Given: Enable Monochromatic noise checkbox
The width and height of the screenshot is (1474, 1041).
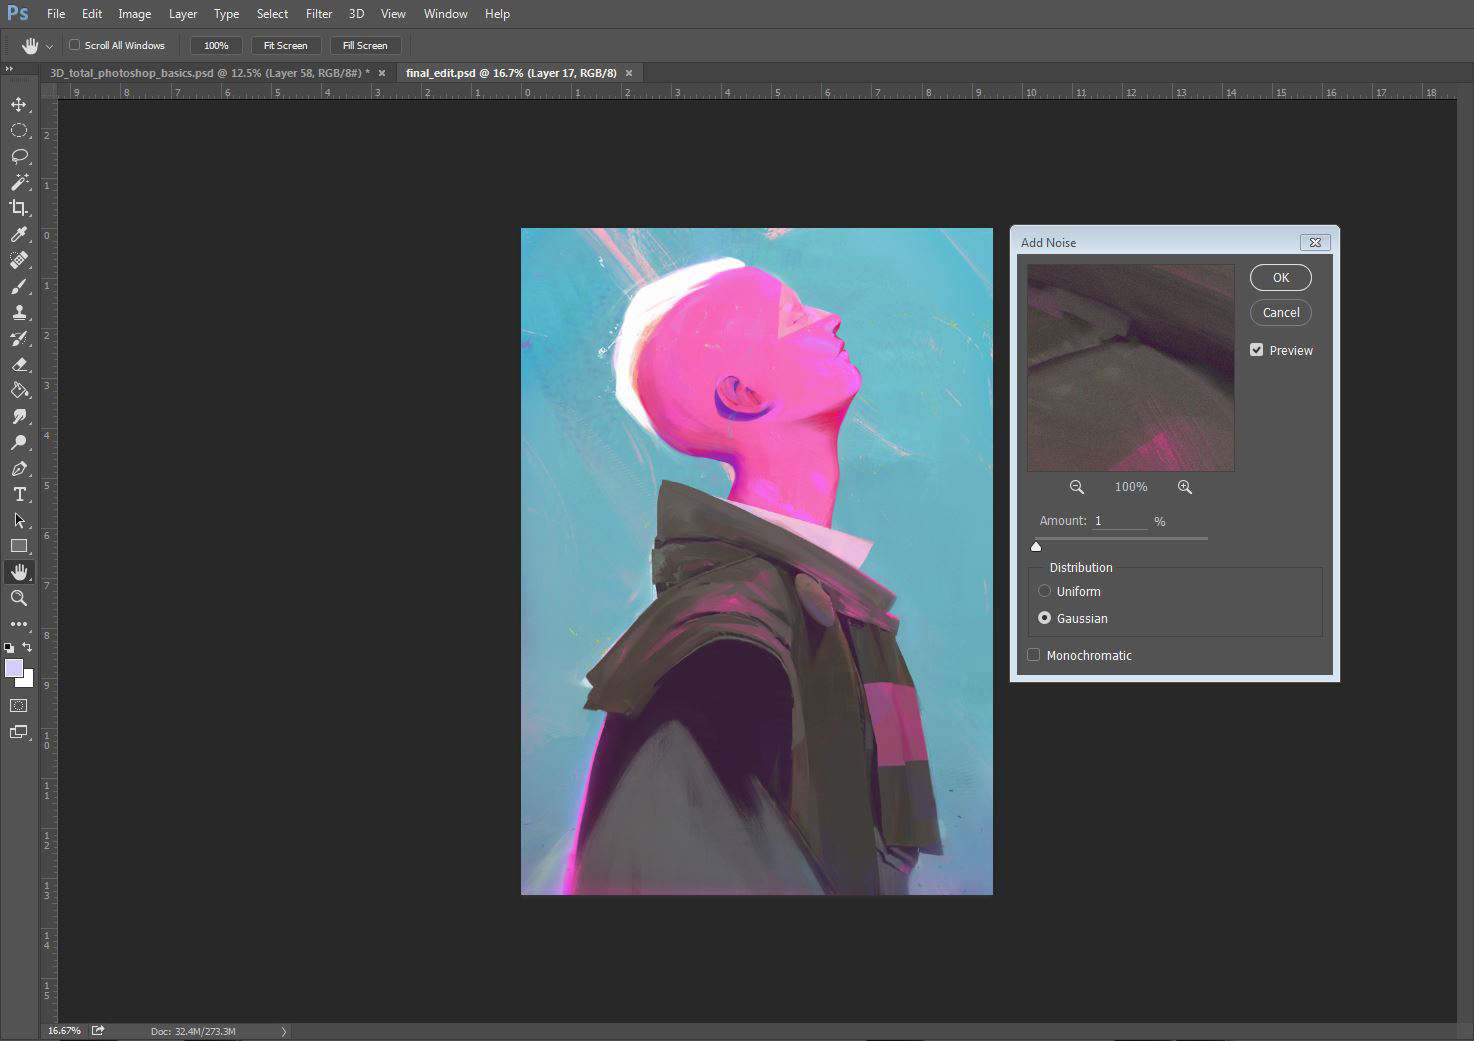Looking at the screenshot, I should click(1034, 655).
